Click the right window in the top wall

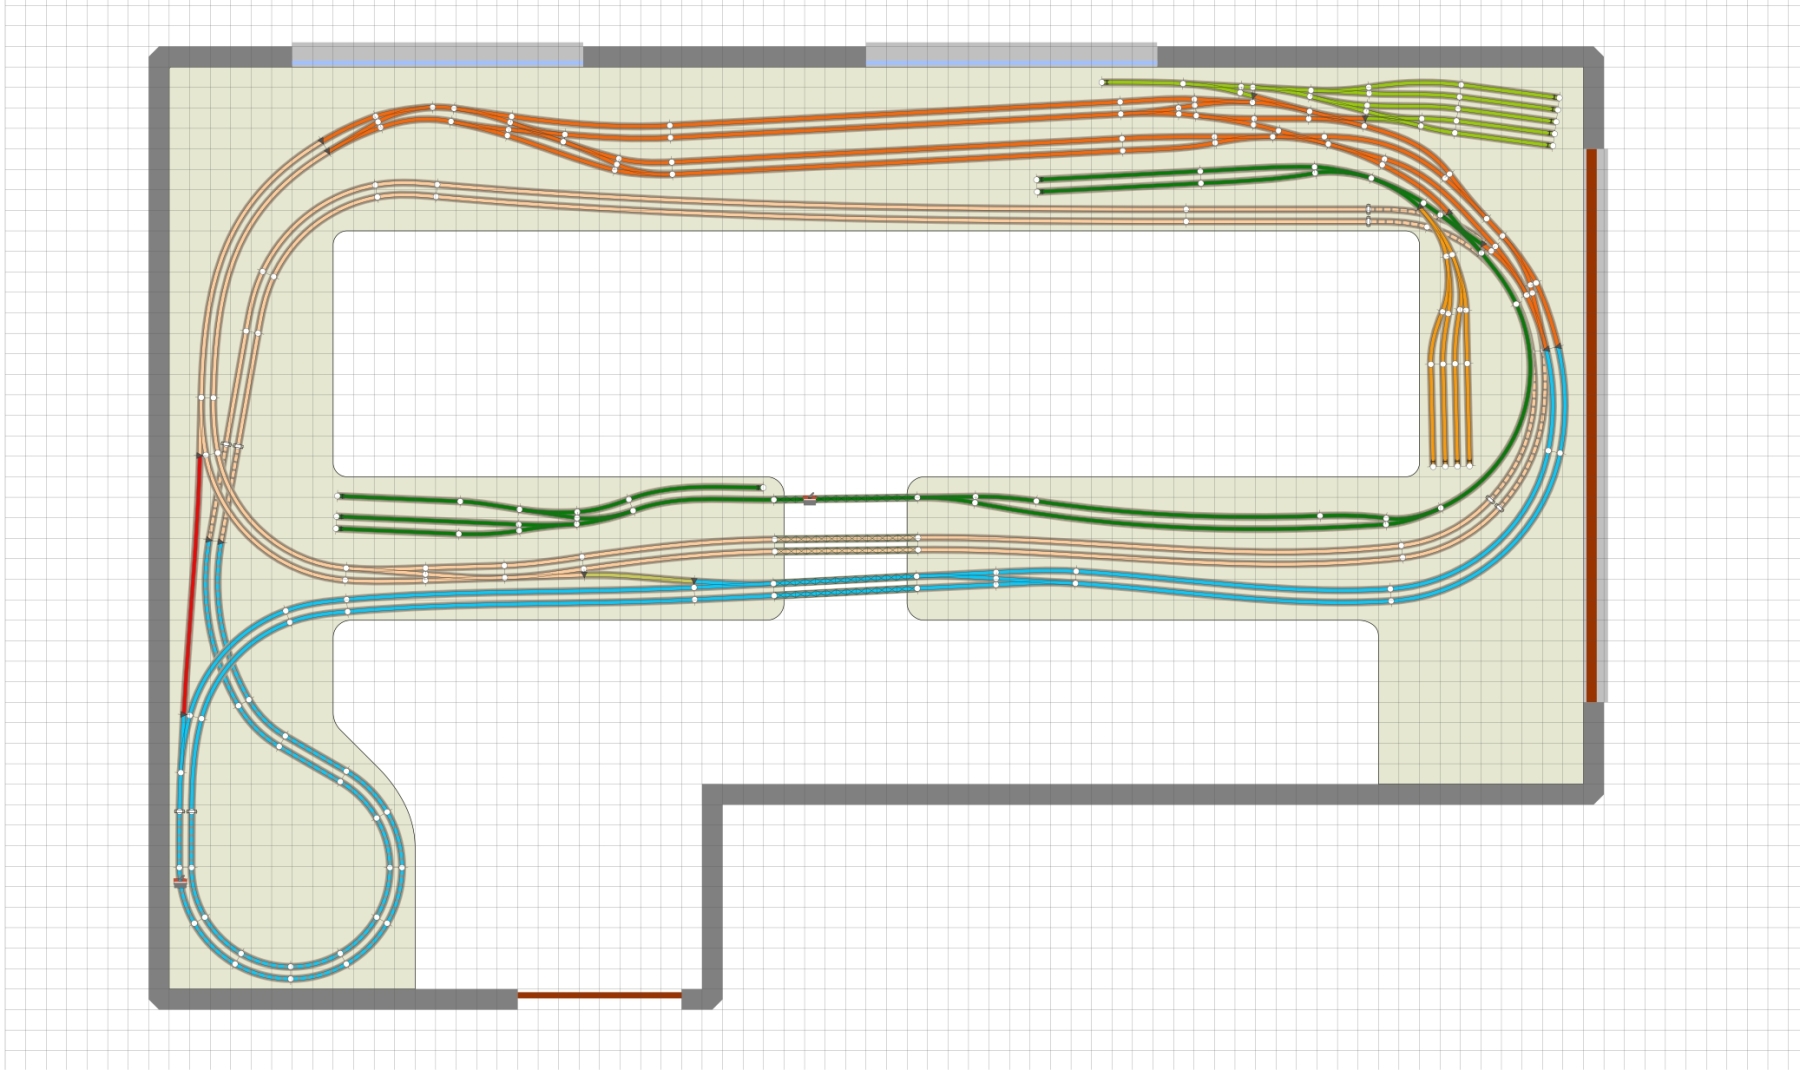click(x=1011, y=54)
